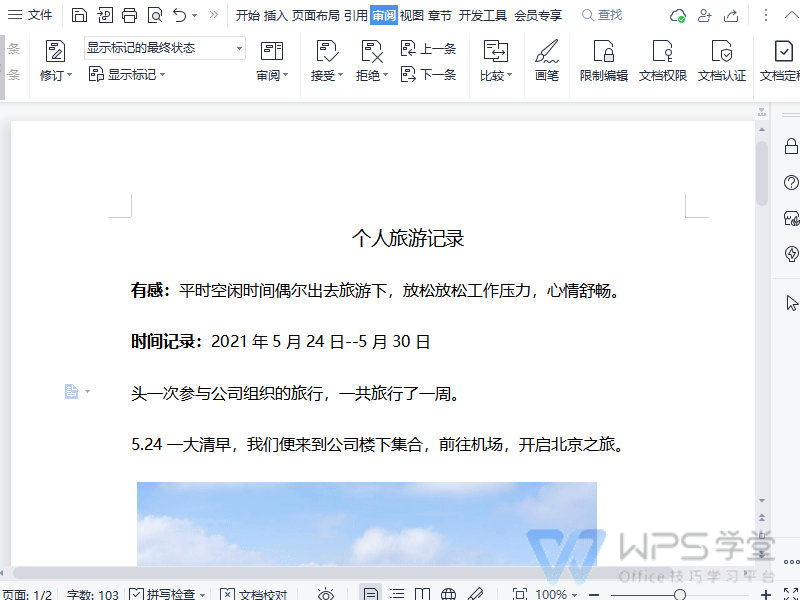Click the Export to PDF icon
Viewport: 800px width, 600px height.
pyautogui.click(x=105, y=15)
